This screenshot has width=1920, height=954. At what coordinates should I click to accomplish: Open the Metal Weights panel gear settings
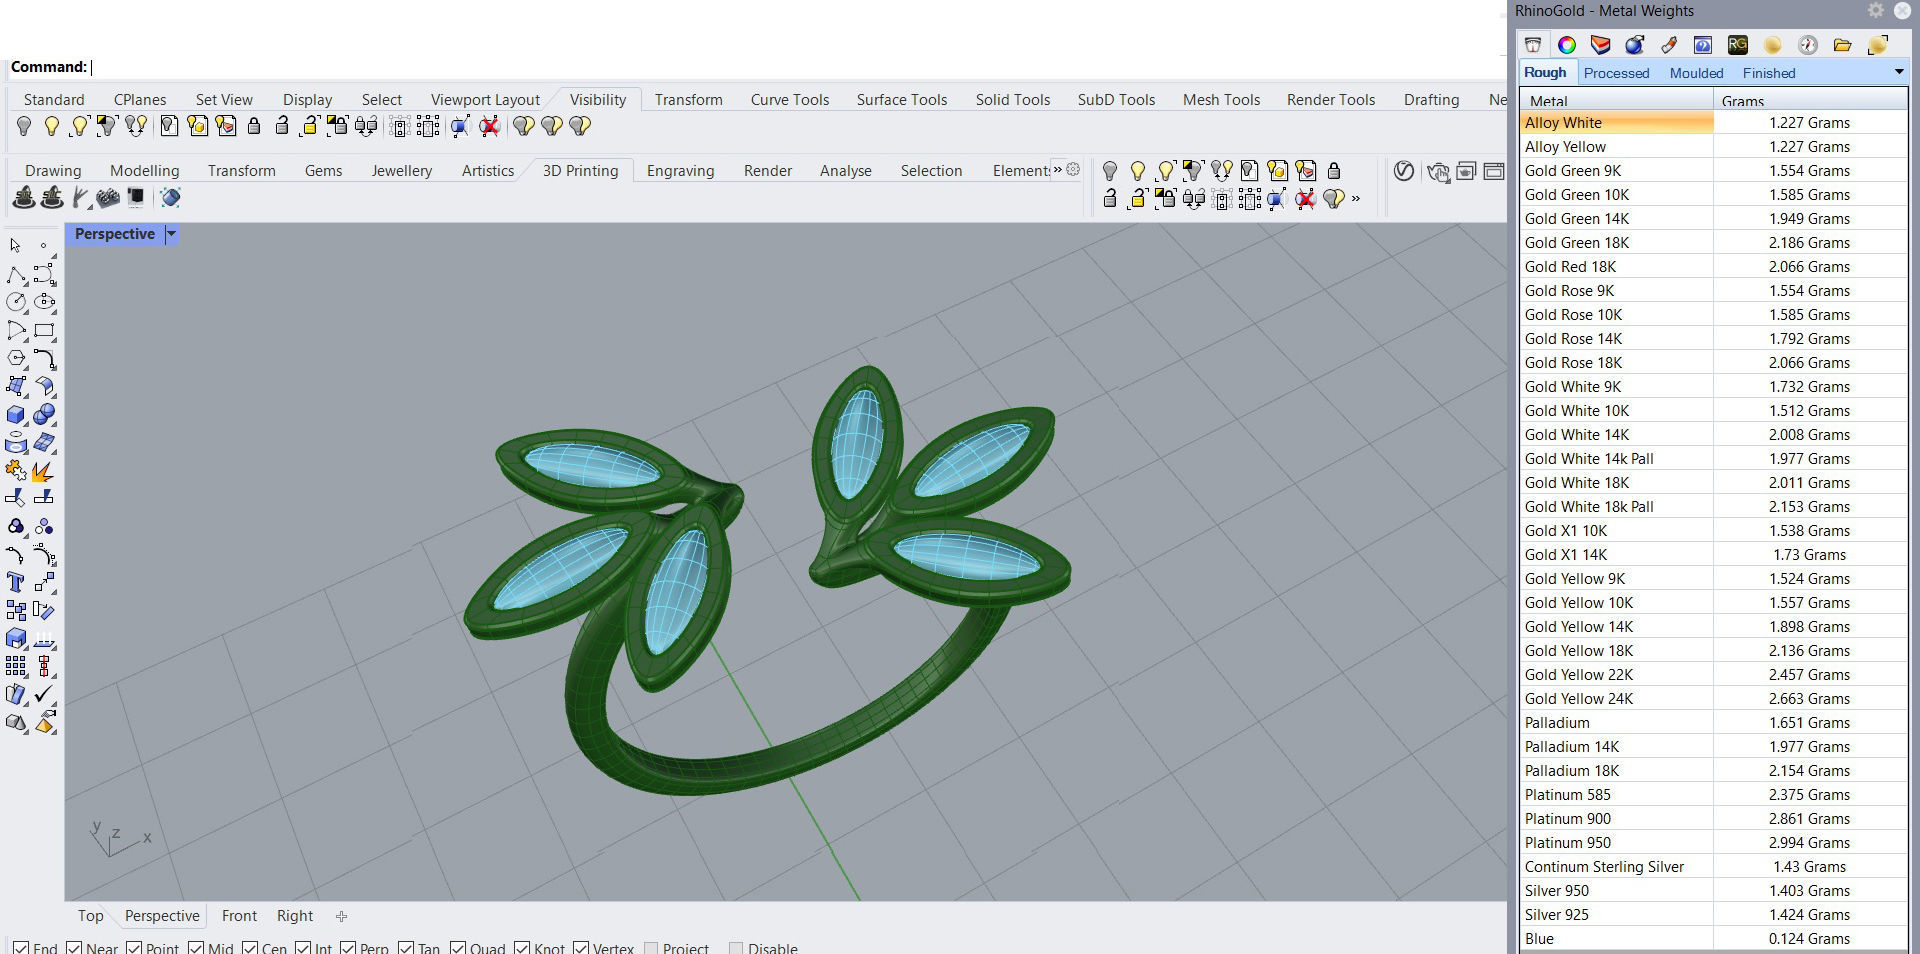[x=1876, y=10]
